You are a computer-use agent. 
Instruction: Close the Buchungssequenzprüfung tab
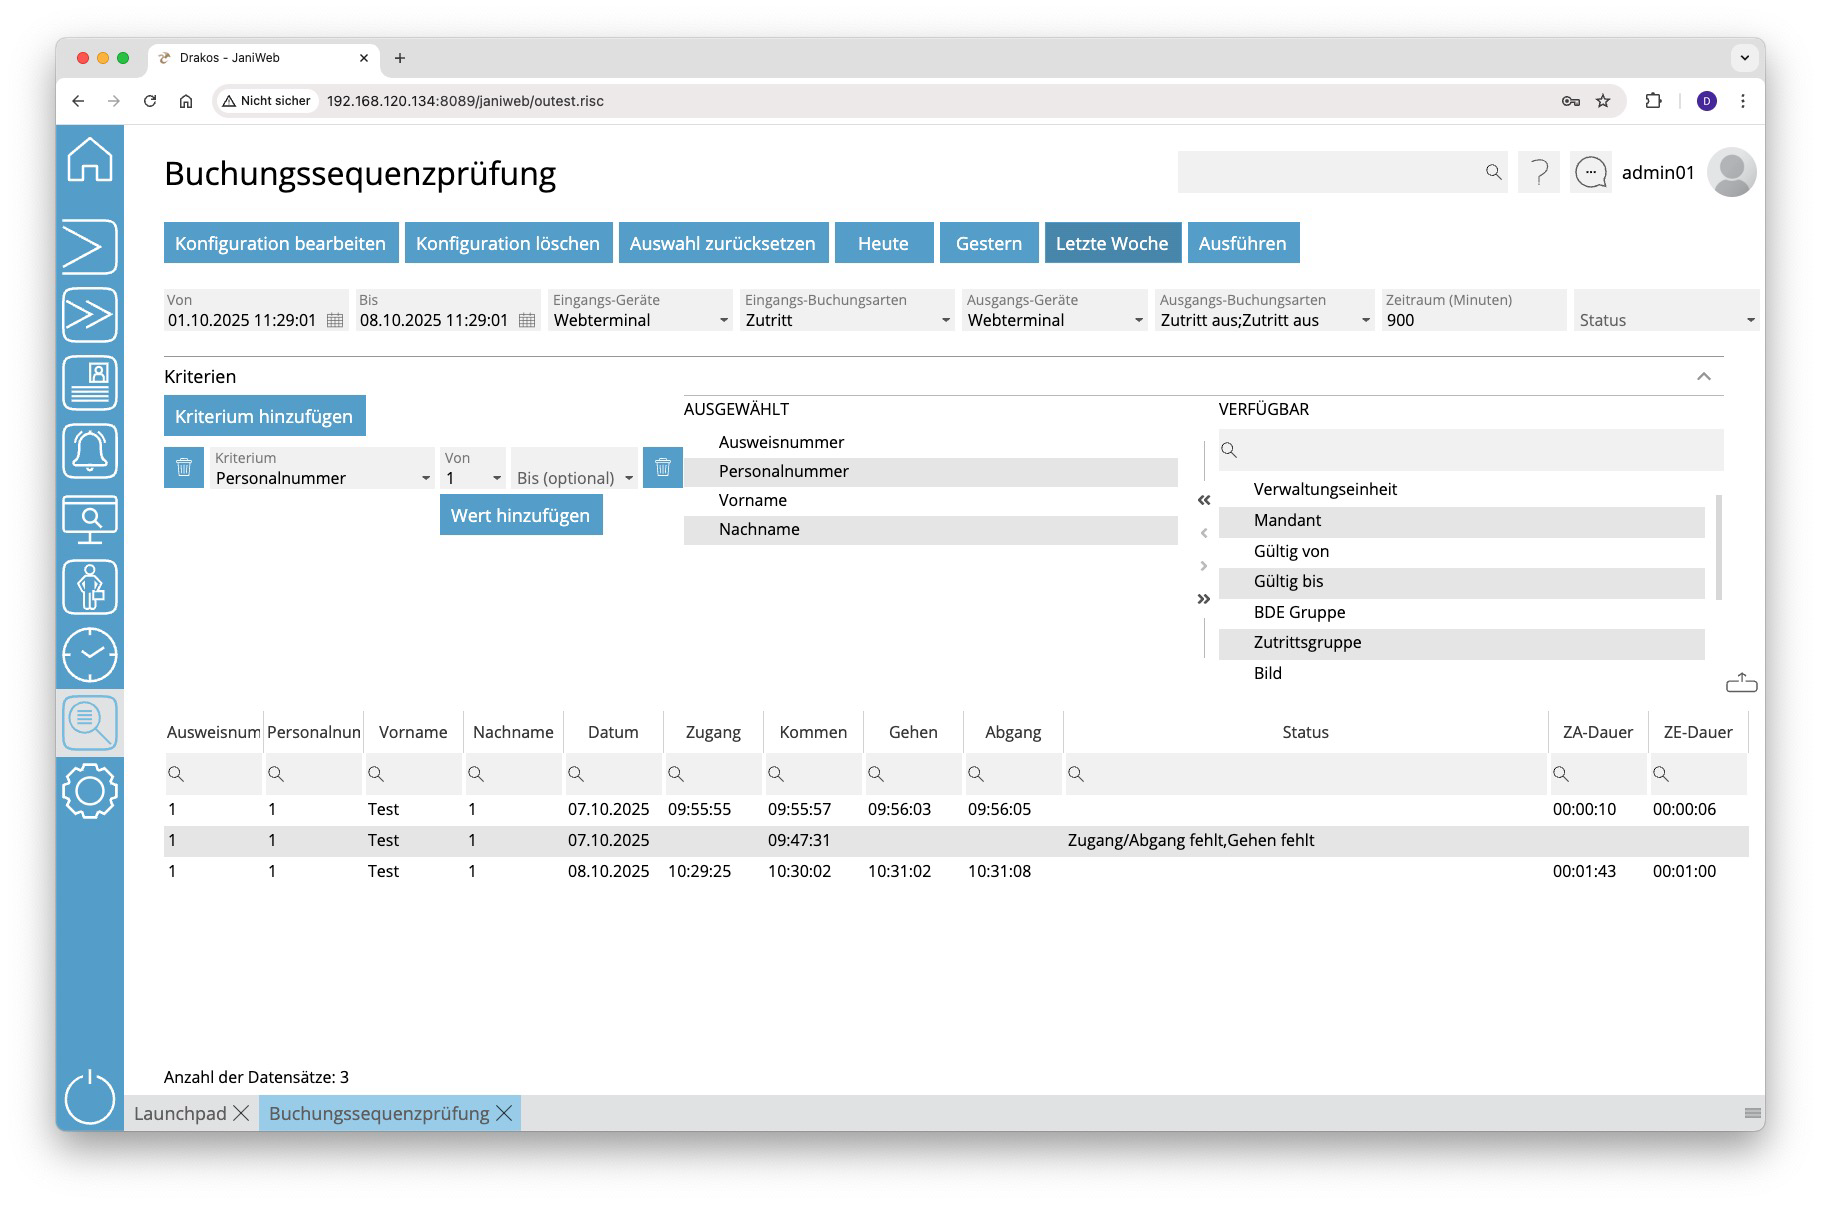point(504,1113)
